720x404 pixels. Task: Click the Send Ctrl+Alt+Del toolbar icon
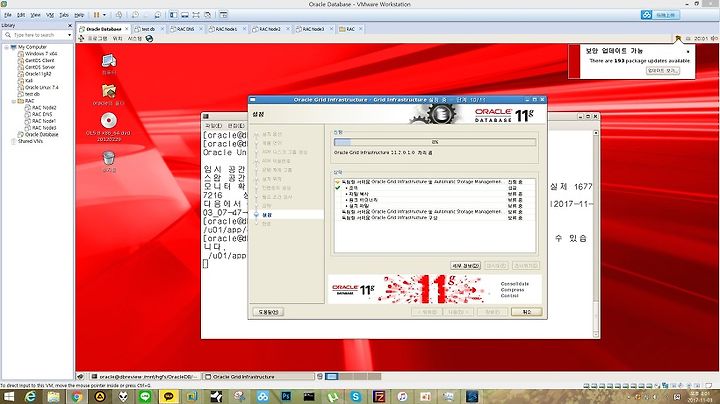pos(119,15)
